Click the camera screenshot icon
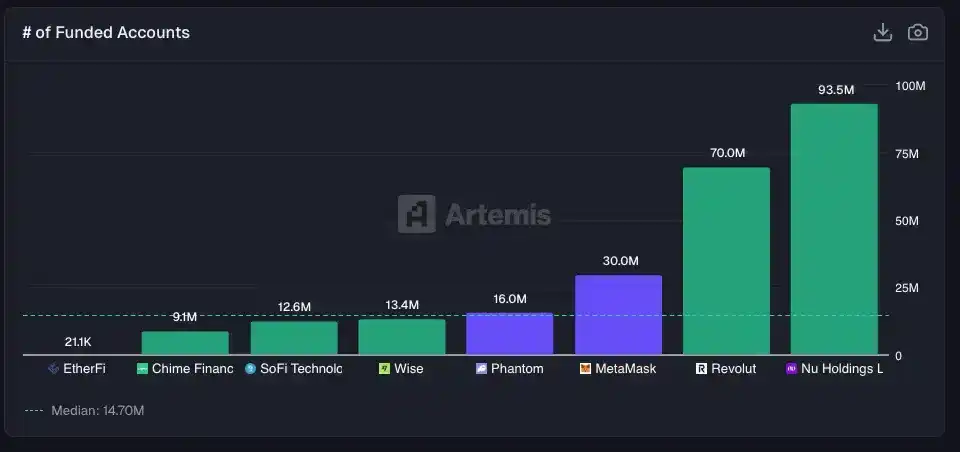 [917, 33]
